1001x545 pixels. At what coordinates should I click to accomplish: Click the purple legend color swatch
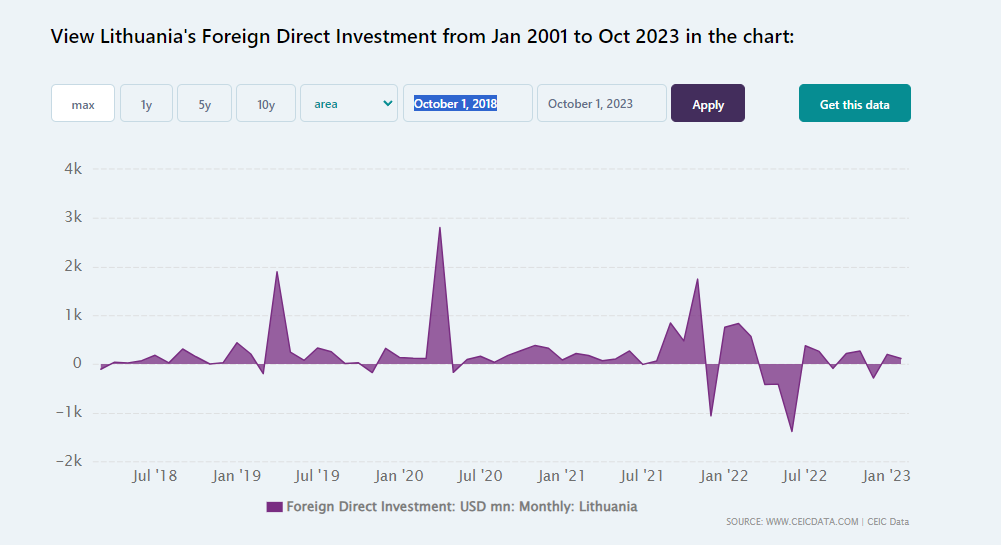click(x=274, y=507)
